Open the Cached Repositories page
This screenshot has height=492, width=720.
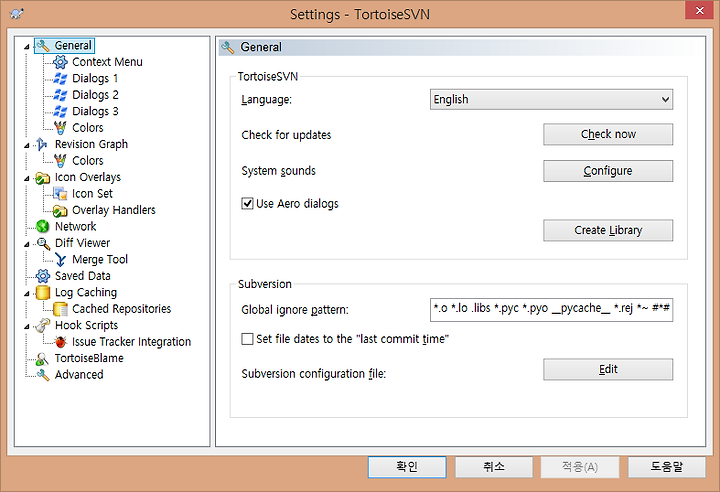pos(121,309)
